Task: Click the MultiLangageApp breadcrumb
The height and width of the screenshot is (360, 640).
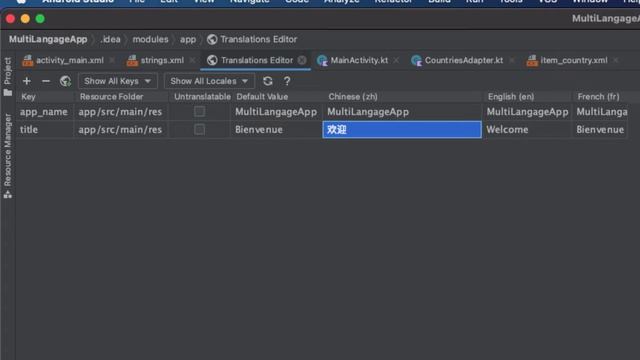Action: (x=48, y=39)
